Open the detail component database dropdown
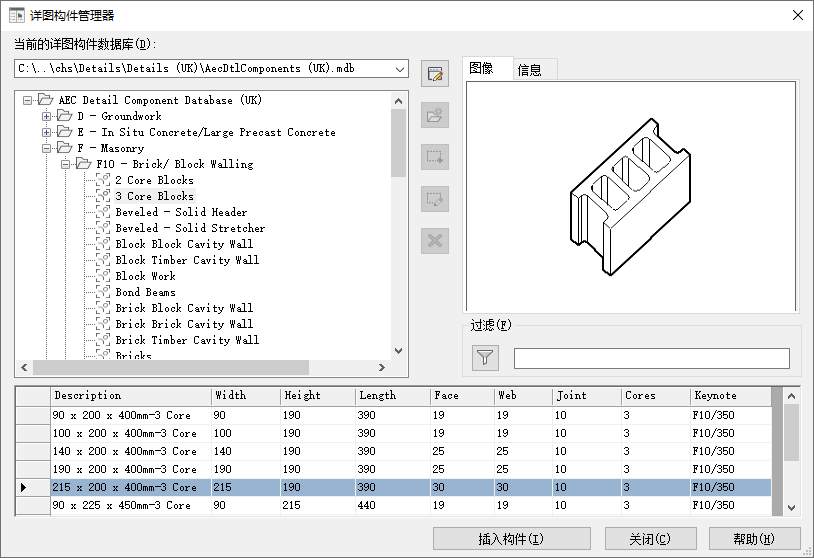This screenshot has height=558, width=814. 399,69
